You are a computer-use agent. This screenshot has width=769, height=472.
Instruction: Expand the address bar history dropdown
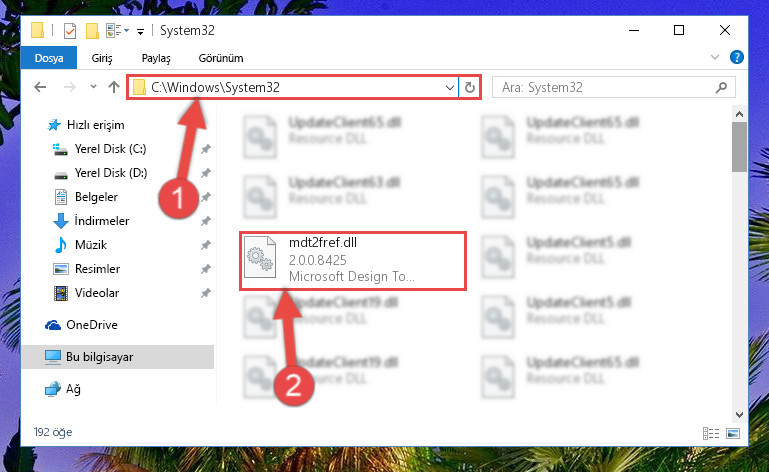(x=449, y=88)
